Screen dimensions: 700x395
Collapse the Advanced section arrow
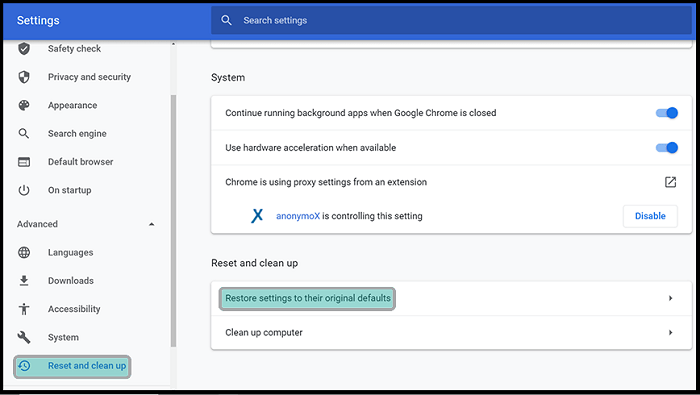pos(152,224)
